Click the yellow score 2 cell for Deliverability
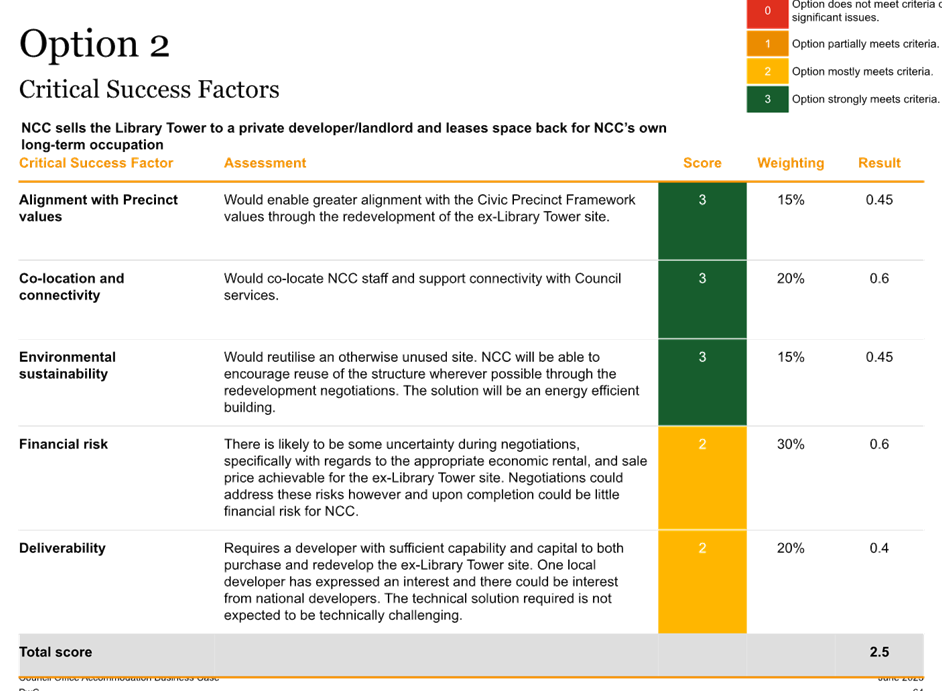Viewport: 942px width, 691px height. [x=702, y=582]
